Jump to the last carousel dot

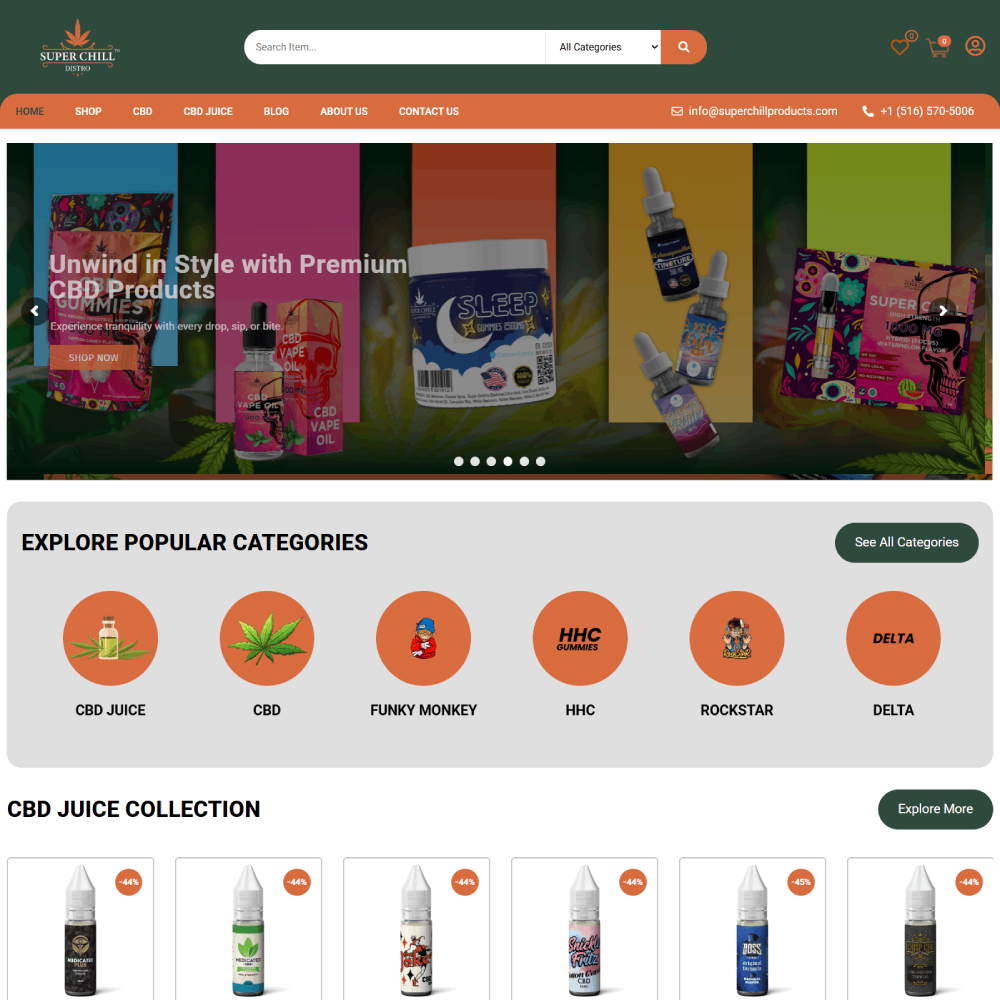[541, 461]
